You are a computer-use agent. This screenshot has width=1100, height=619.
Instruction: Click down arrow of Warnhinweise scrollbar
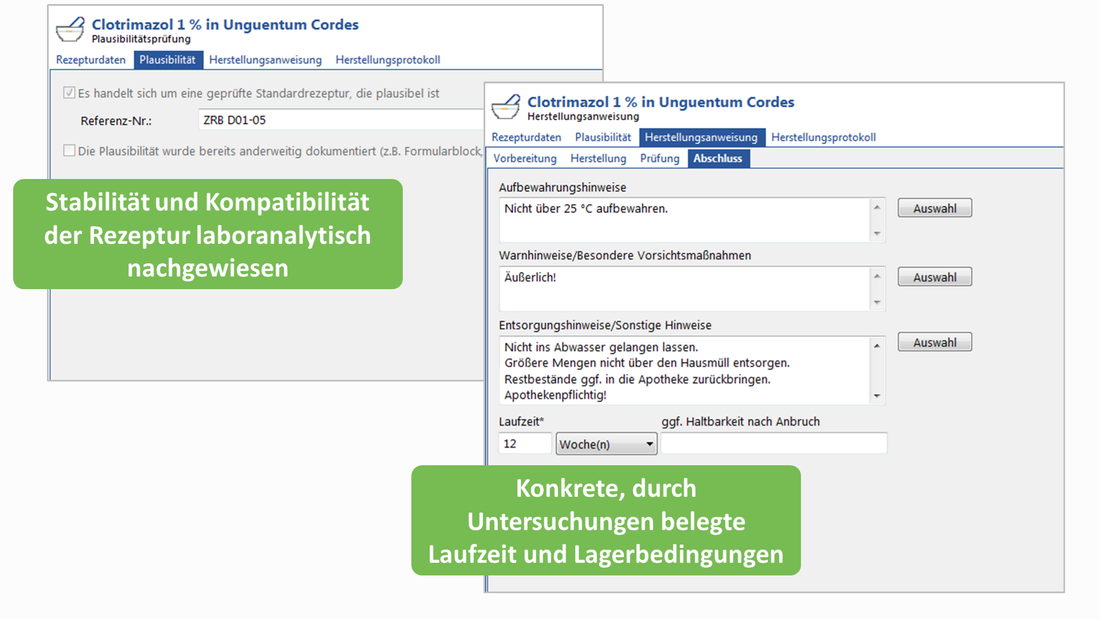click(x=877, y=302)
